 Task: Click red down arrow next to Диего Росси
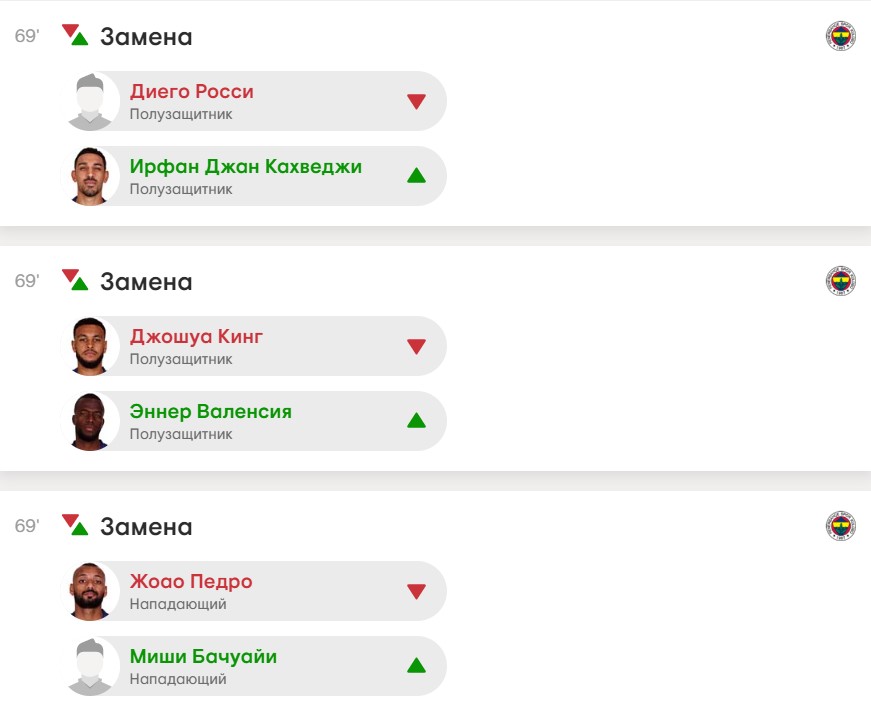point(417,101)
